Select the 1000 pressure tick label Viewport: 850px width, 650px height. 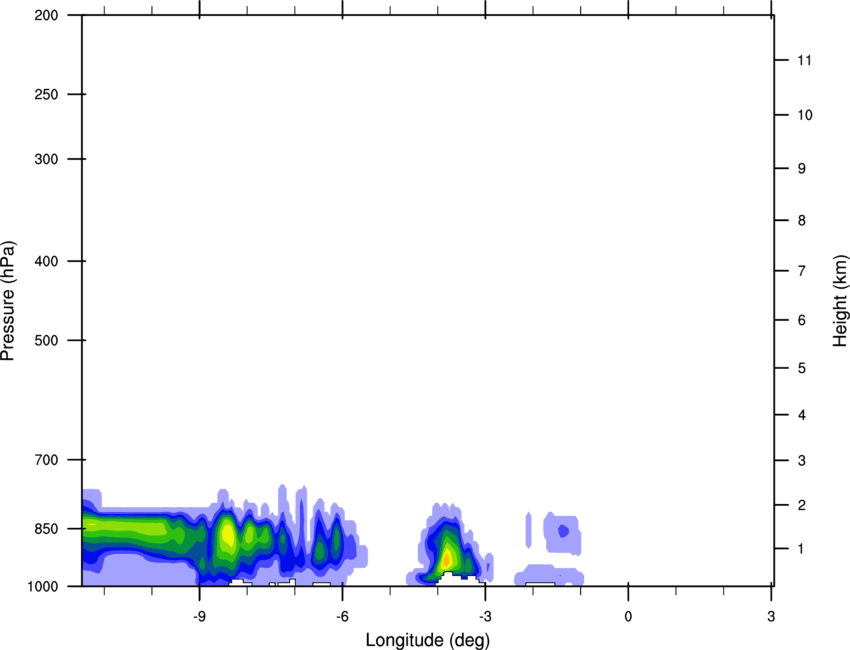43,587
